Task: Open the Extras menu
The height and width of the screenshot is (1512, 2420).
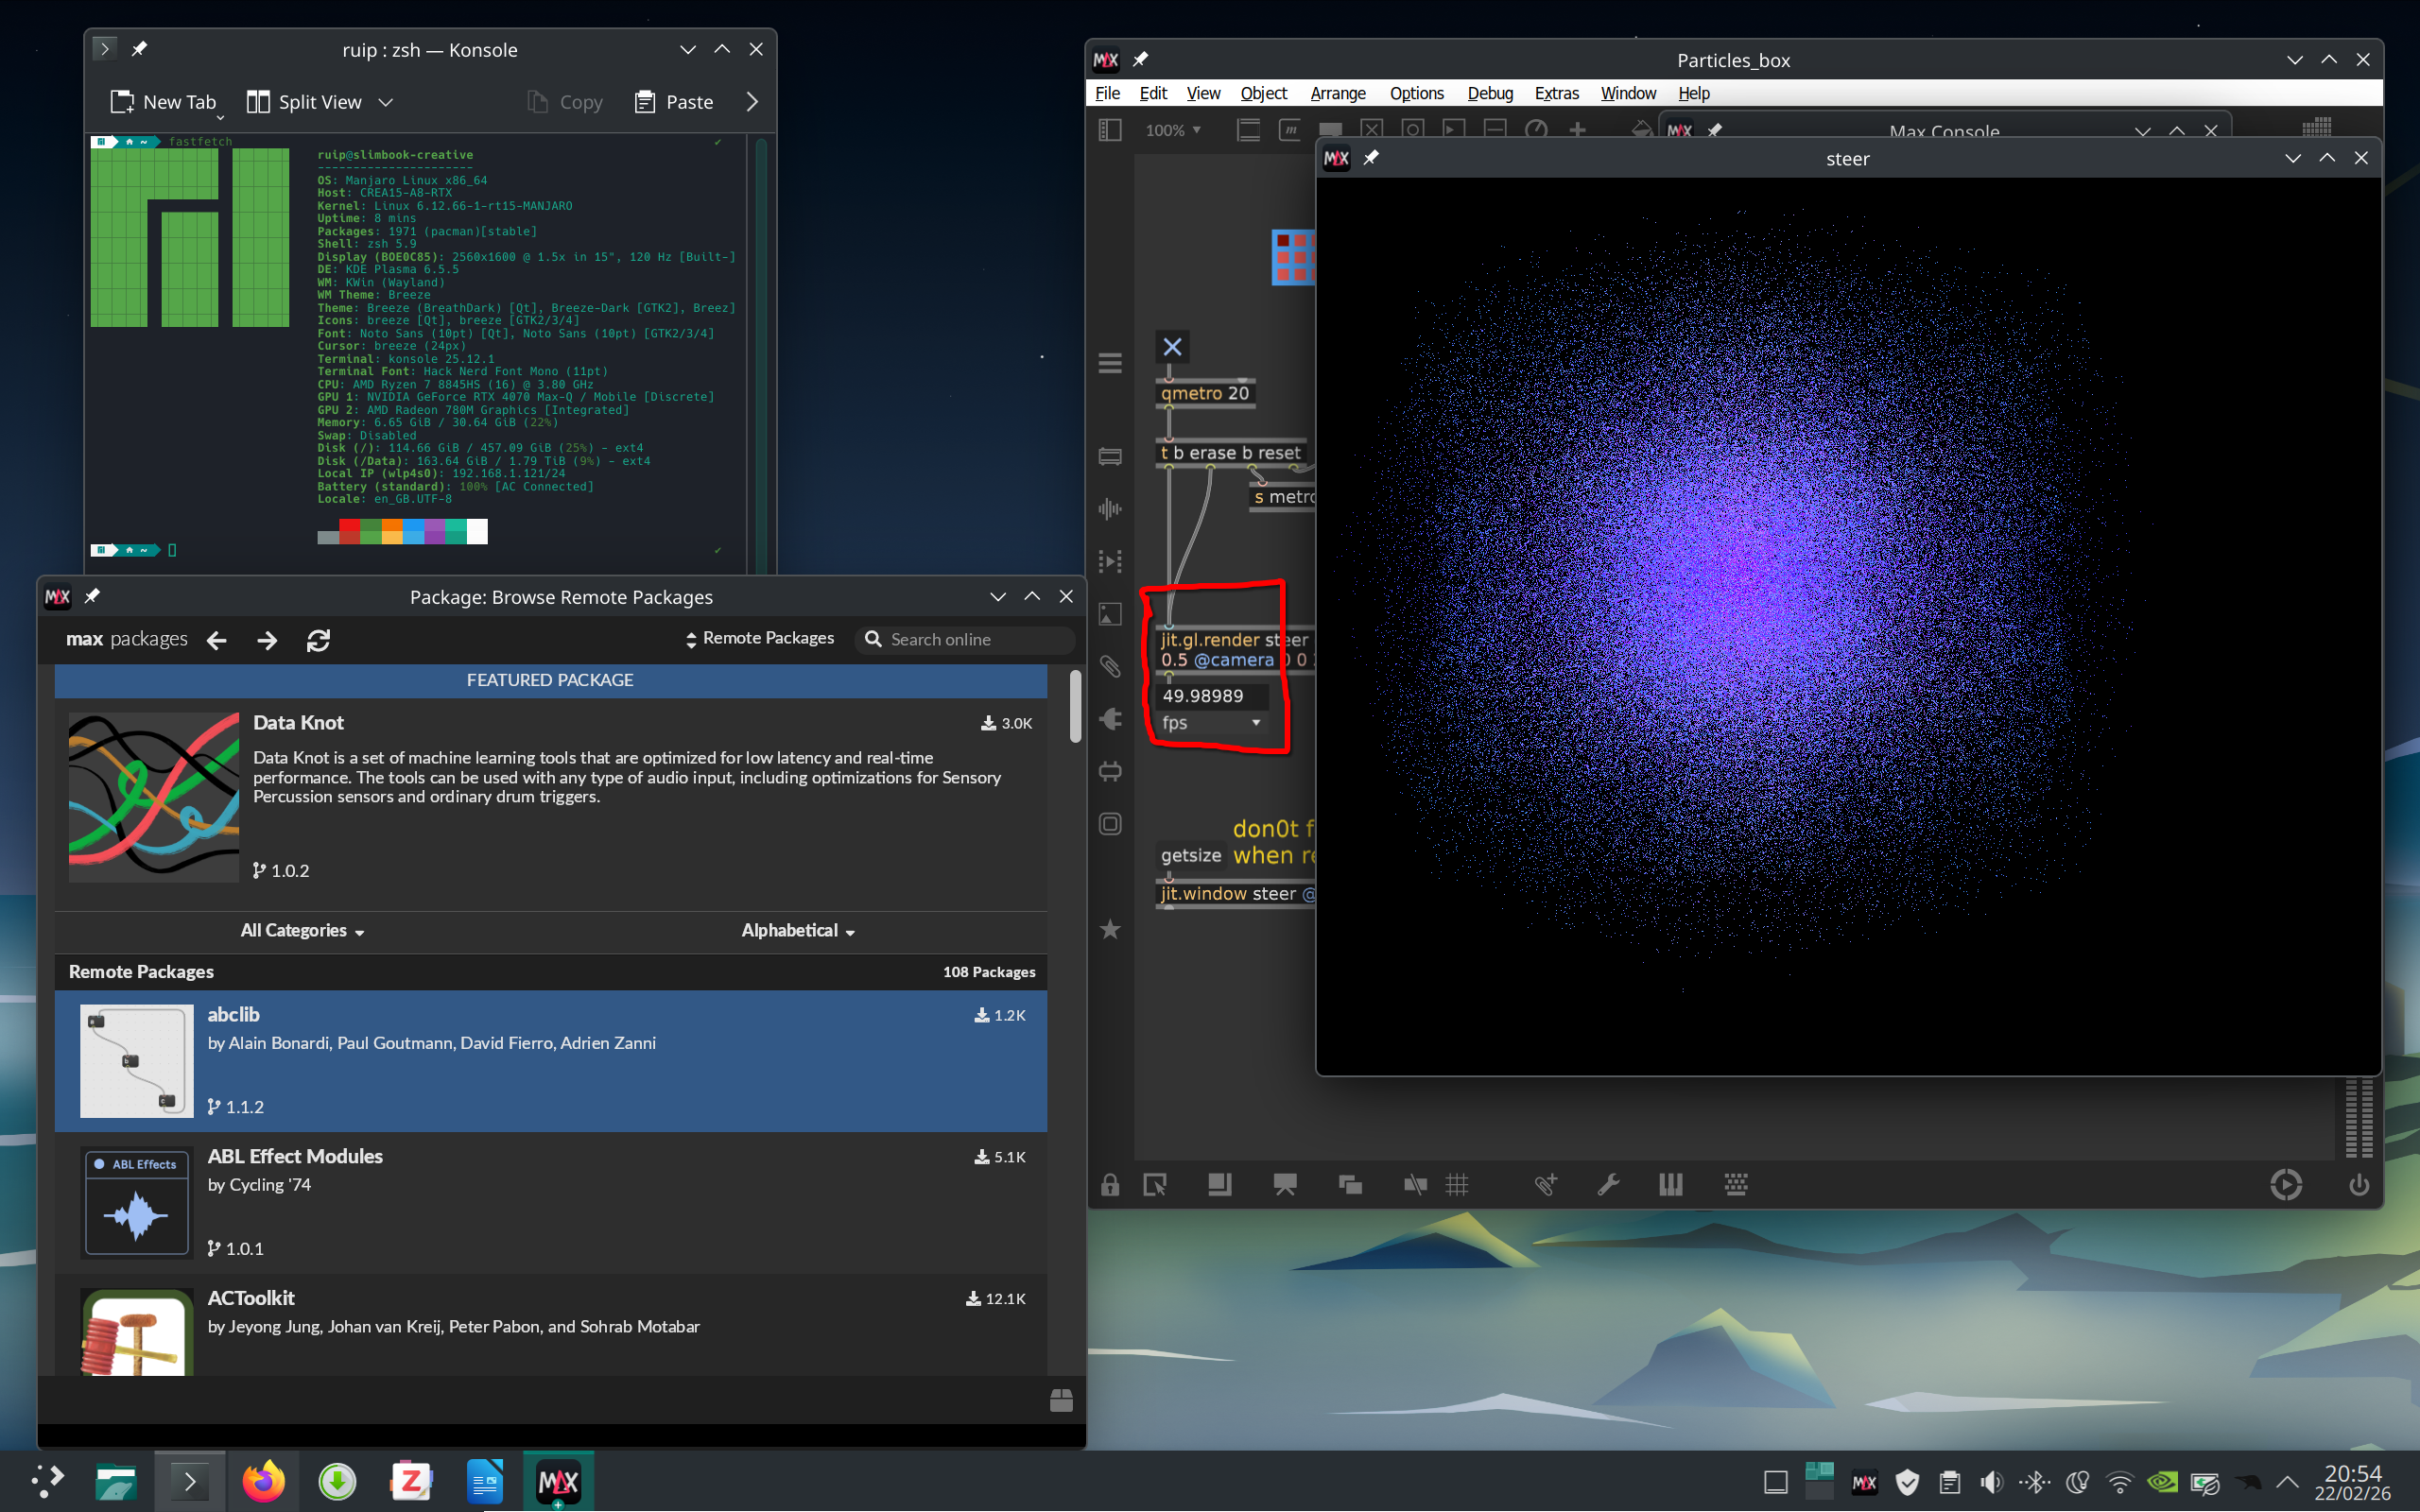Action: click(x=1556, y=93)
